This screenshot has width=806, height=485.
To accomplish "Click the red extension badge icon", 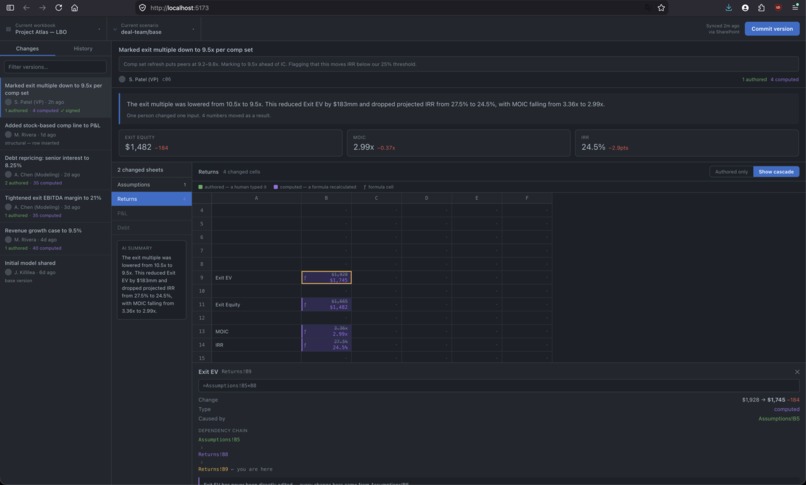I will (778, 8).
